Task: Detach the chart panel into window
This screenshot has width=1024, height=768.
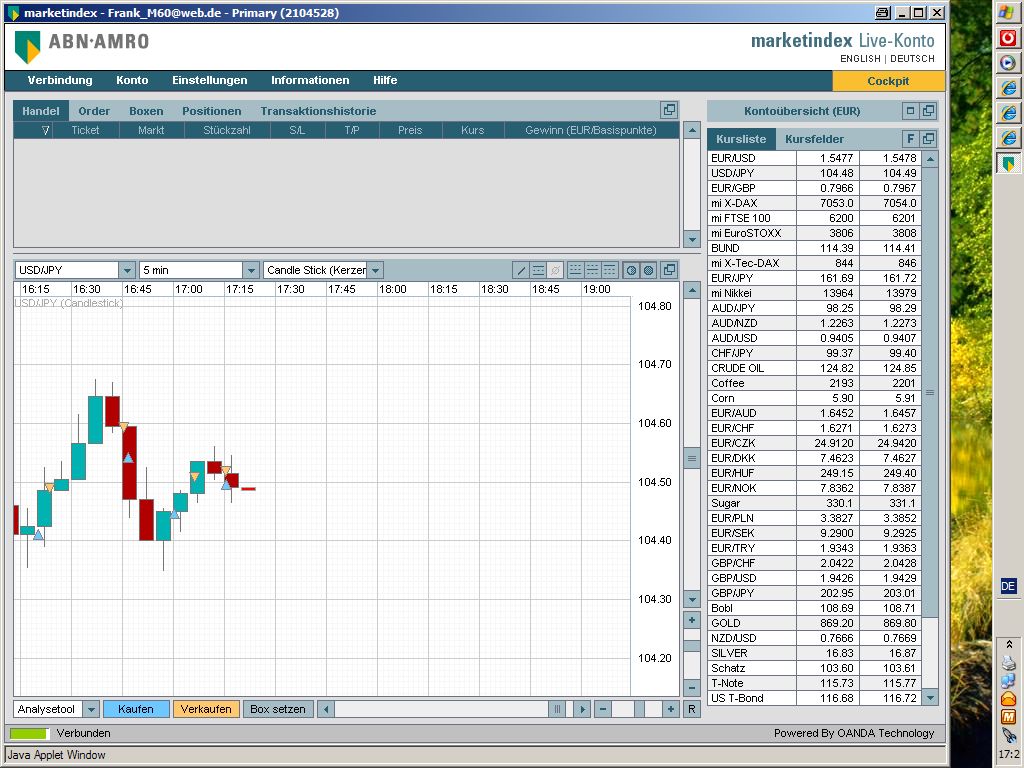Action: pyautogui.click(x=669, y=270)
